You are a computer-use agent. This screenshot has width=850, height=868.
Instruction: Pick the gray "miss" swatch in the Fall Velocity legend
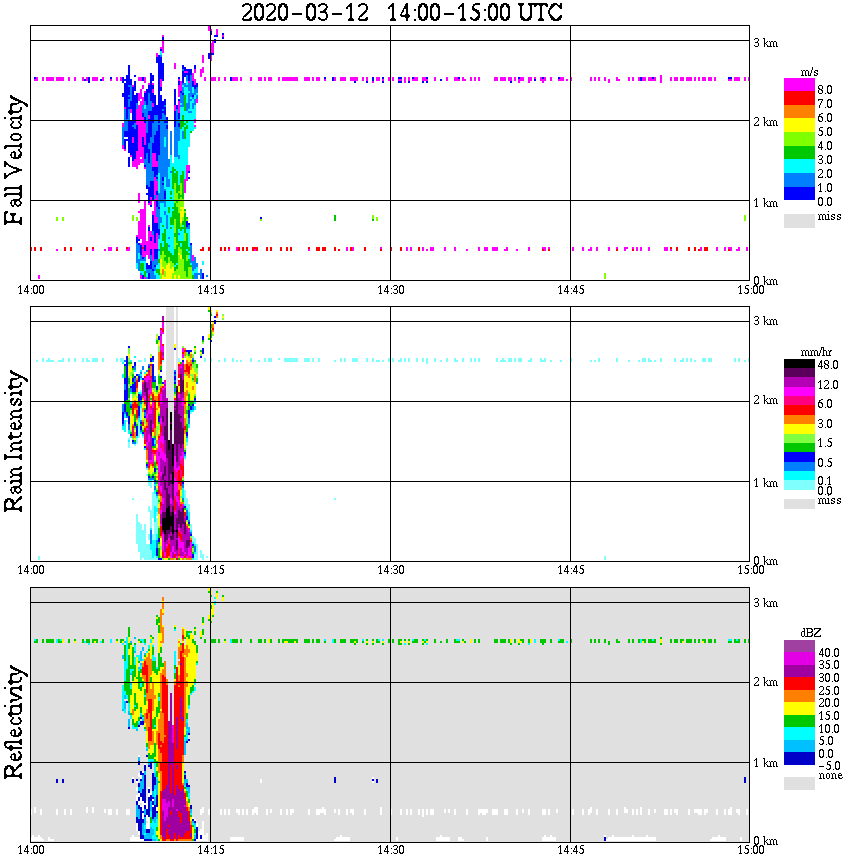point(799,220)
